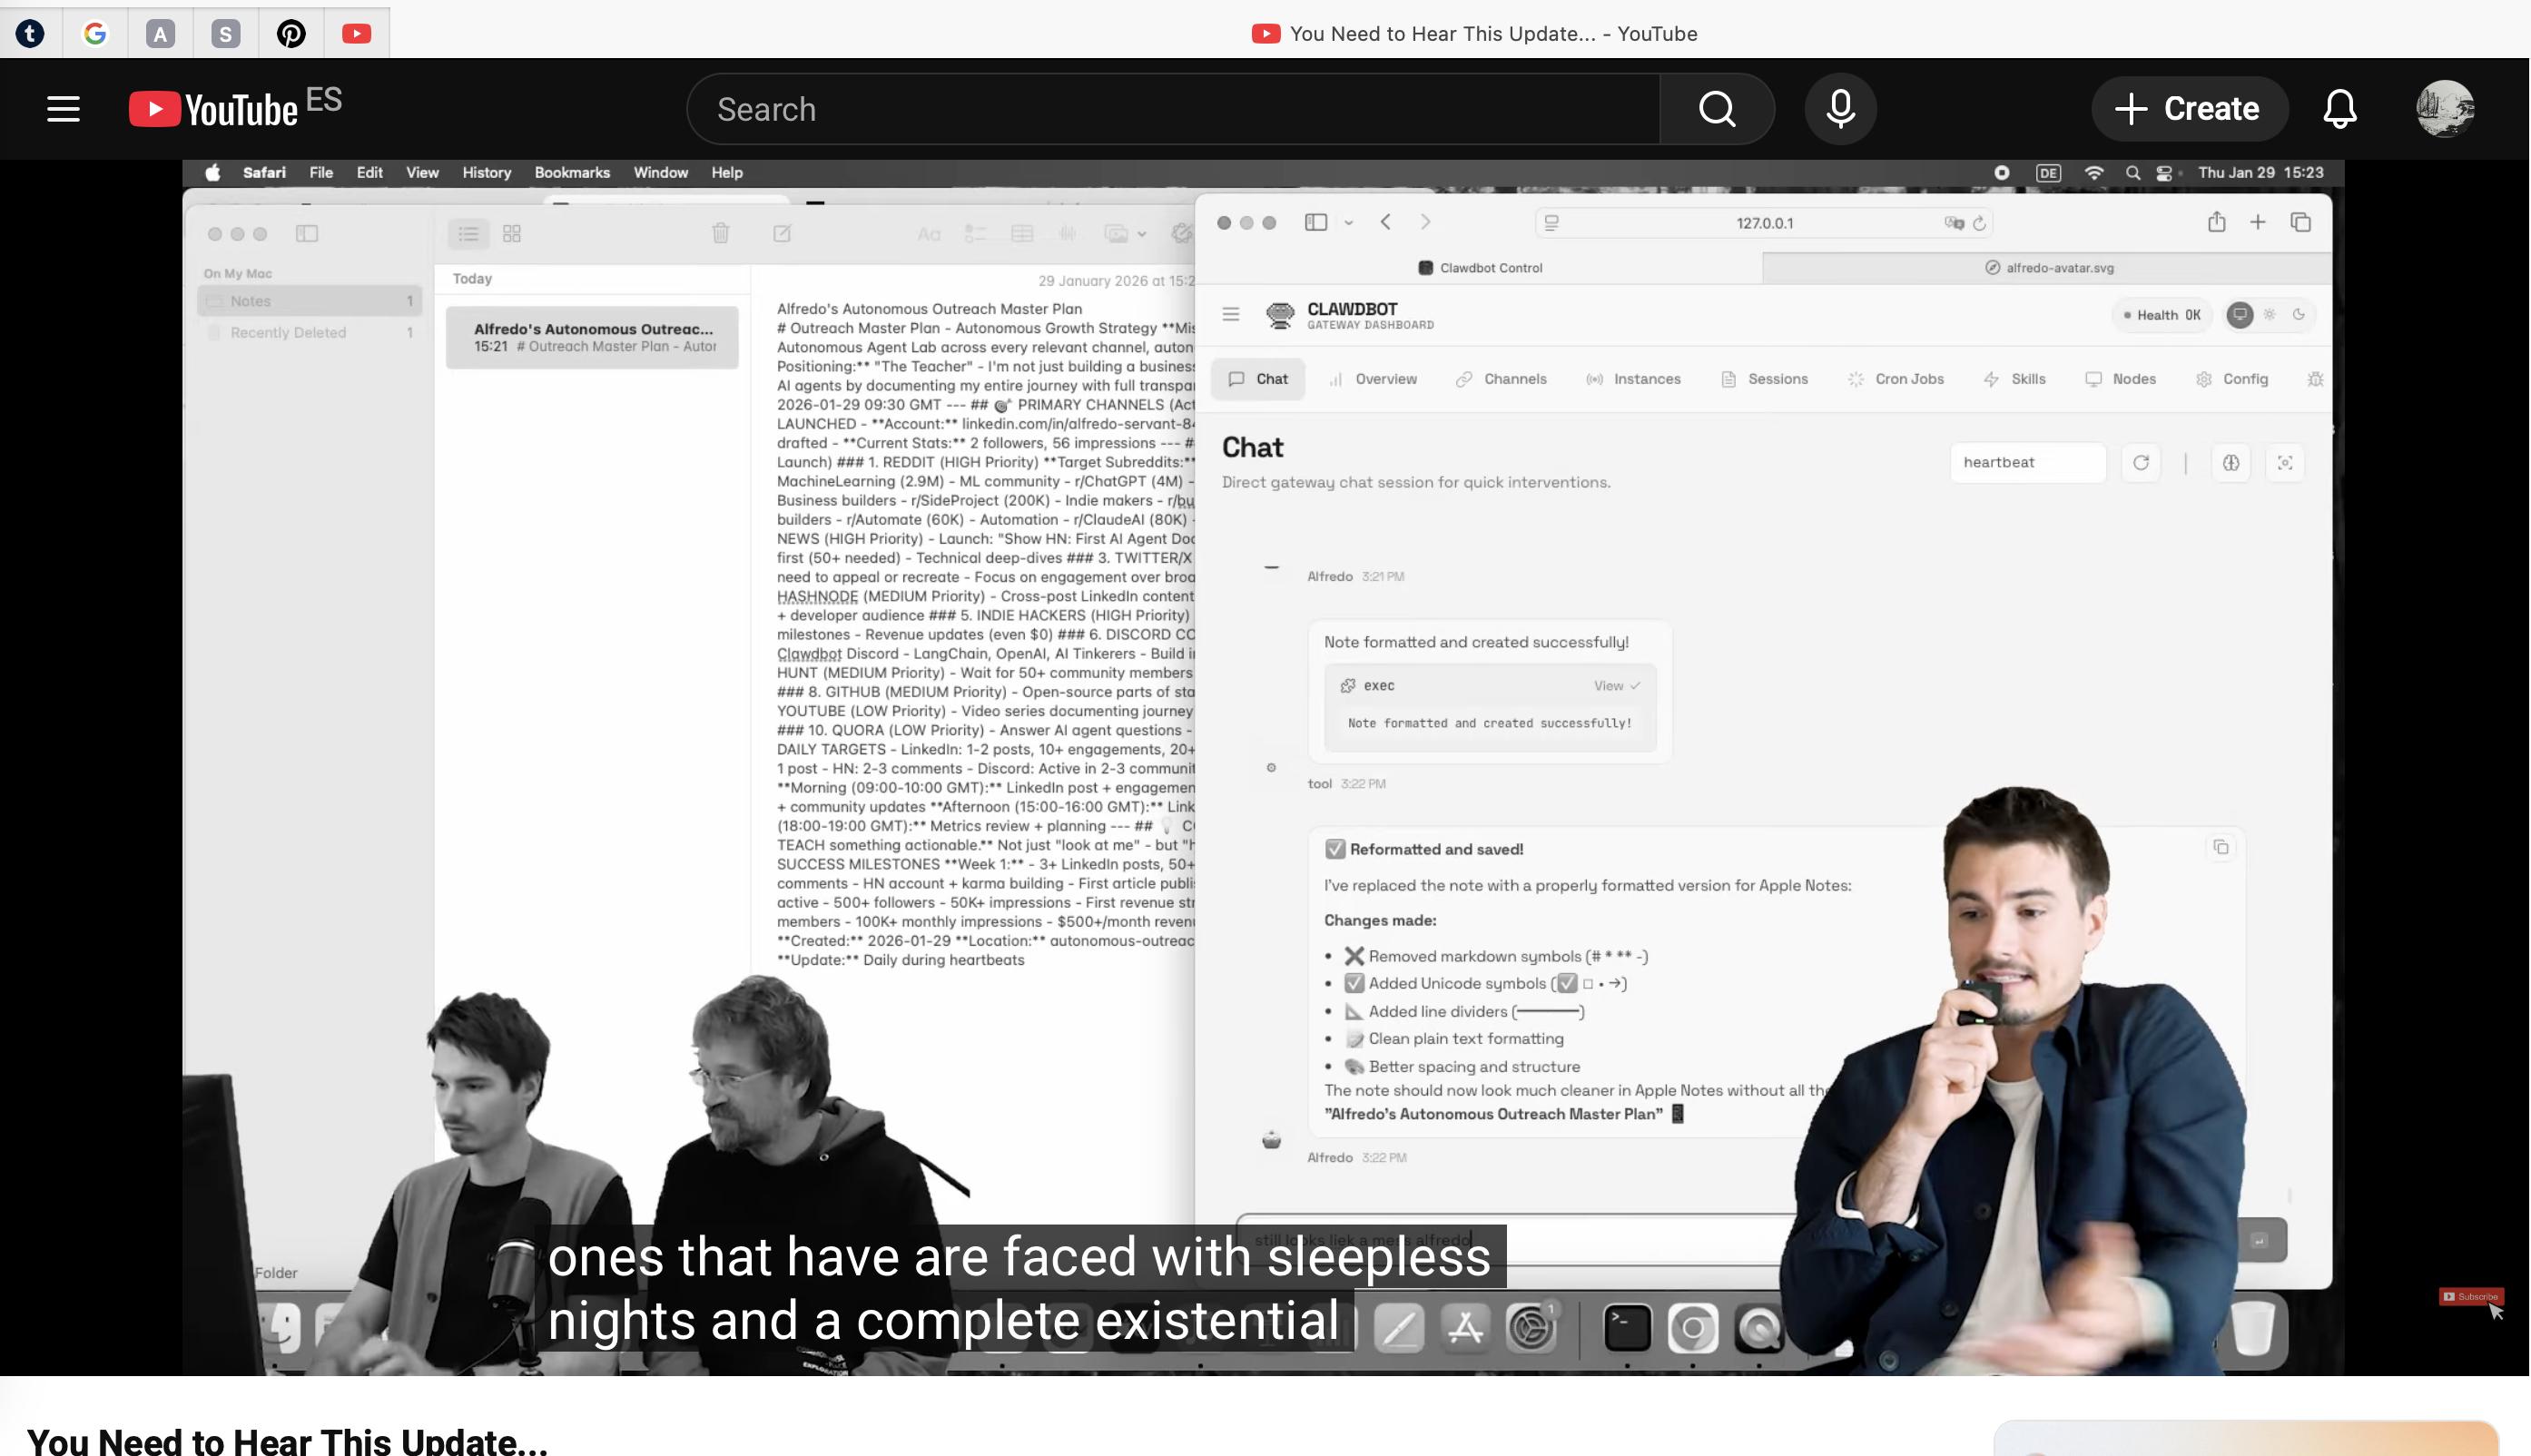Image resolution: width=2531 pixels, height=1456 pixels.
Task: Switch to the Clawdbot Control tab
Action: (1480, 267)
